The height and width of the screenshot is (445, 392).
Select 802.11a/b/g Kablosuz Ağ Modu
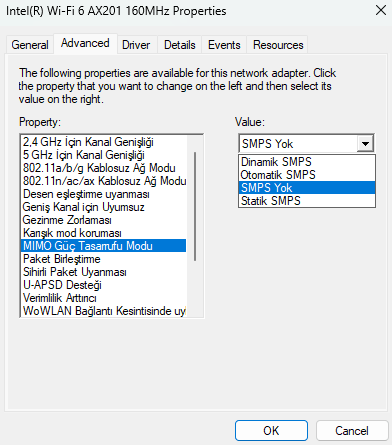tap(104, 168)
